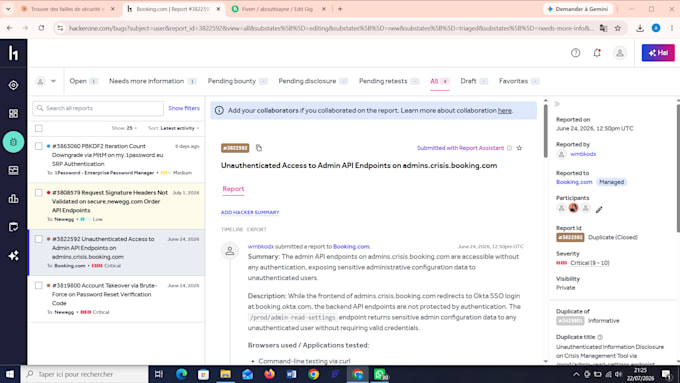Viewport: 680px width, 383px height.
Task: Open the user profile avatar in header
Action: tap(620, 53)
